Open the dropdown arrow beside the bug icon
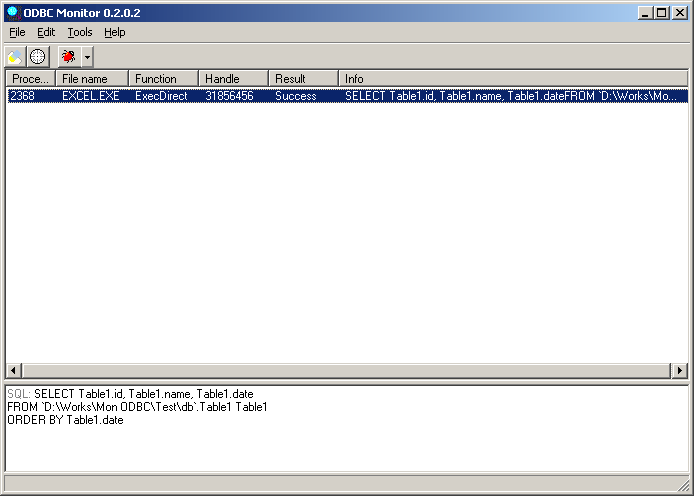 [x=87, y=57]
